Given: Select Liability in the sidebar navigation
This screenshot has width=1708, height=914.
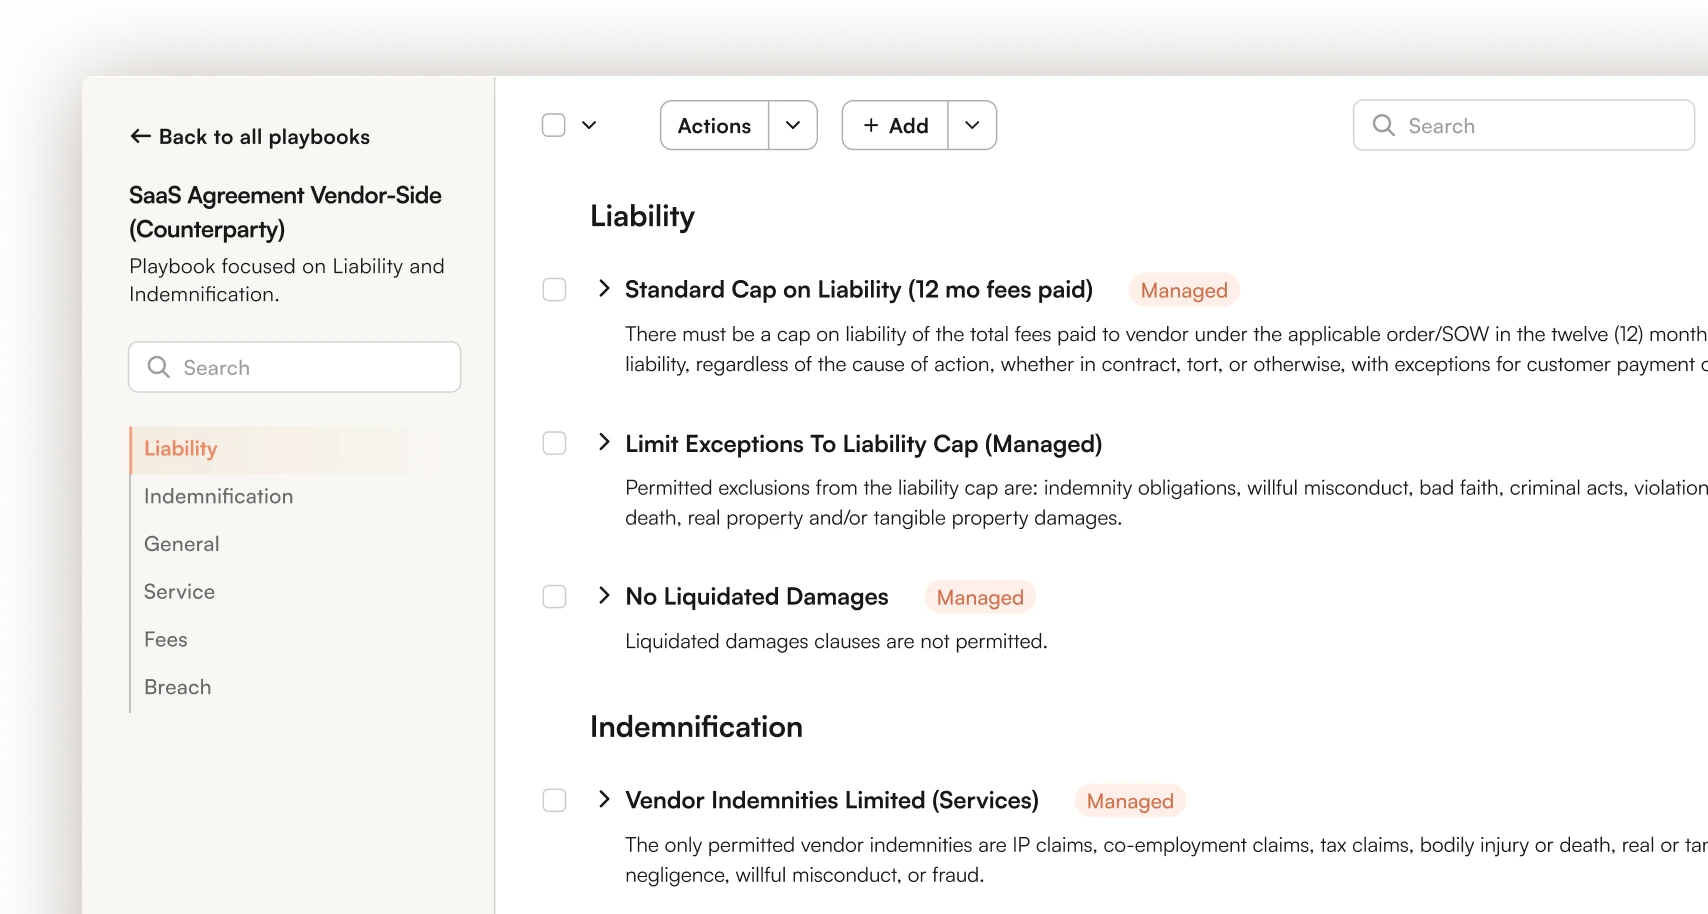Looking at the screenshot, I should pyautogui.click(x=286, y=449).
